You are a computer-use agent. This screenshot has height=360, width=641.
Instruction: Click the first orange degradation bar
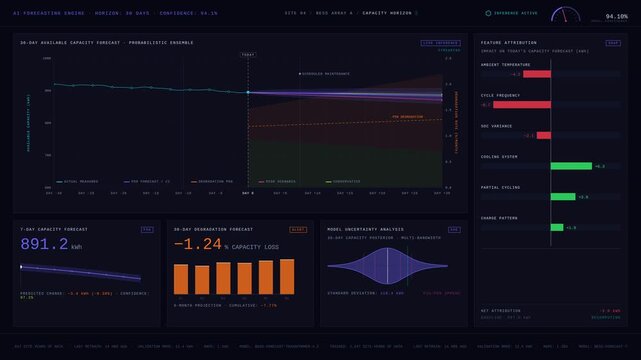tap(181, 279)
